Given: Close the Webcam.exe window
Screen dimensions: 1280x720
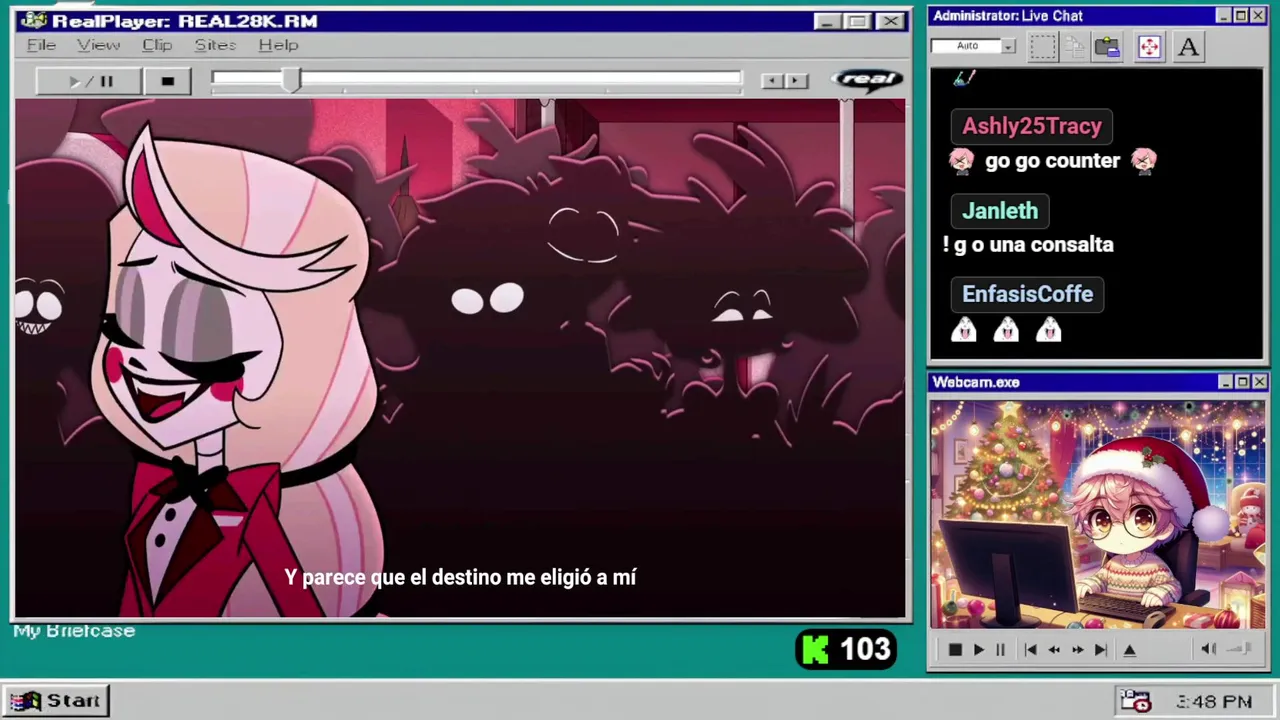Looking at the screenshot, I should click(1259, 382).
